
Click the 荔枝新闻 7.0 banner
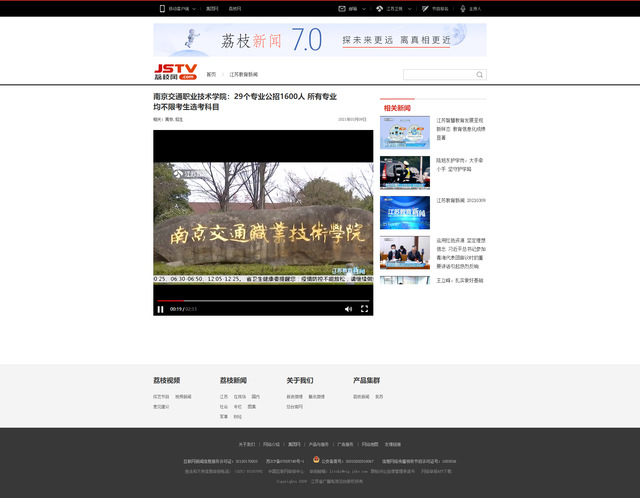tap(319, 40)
